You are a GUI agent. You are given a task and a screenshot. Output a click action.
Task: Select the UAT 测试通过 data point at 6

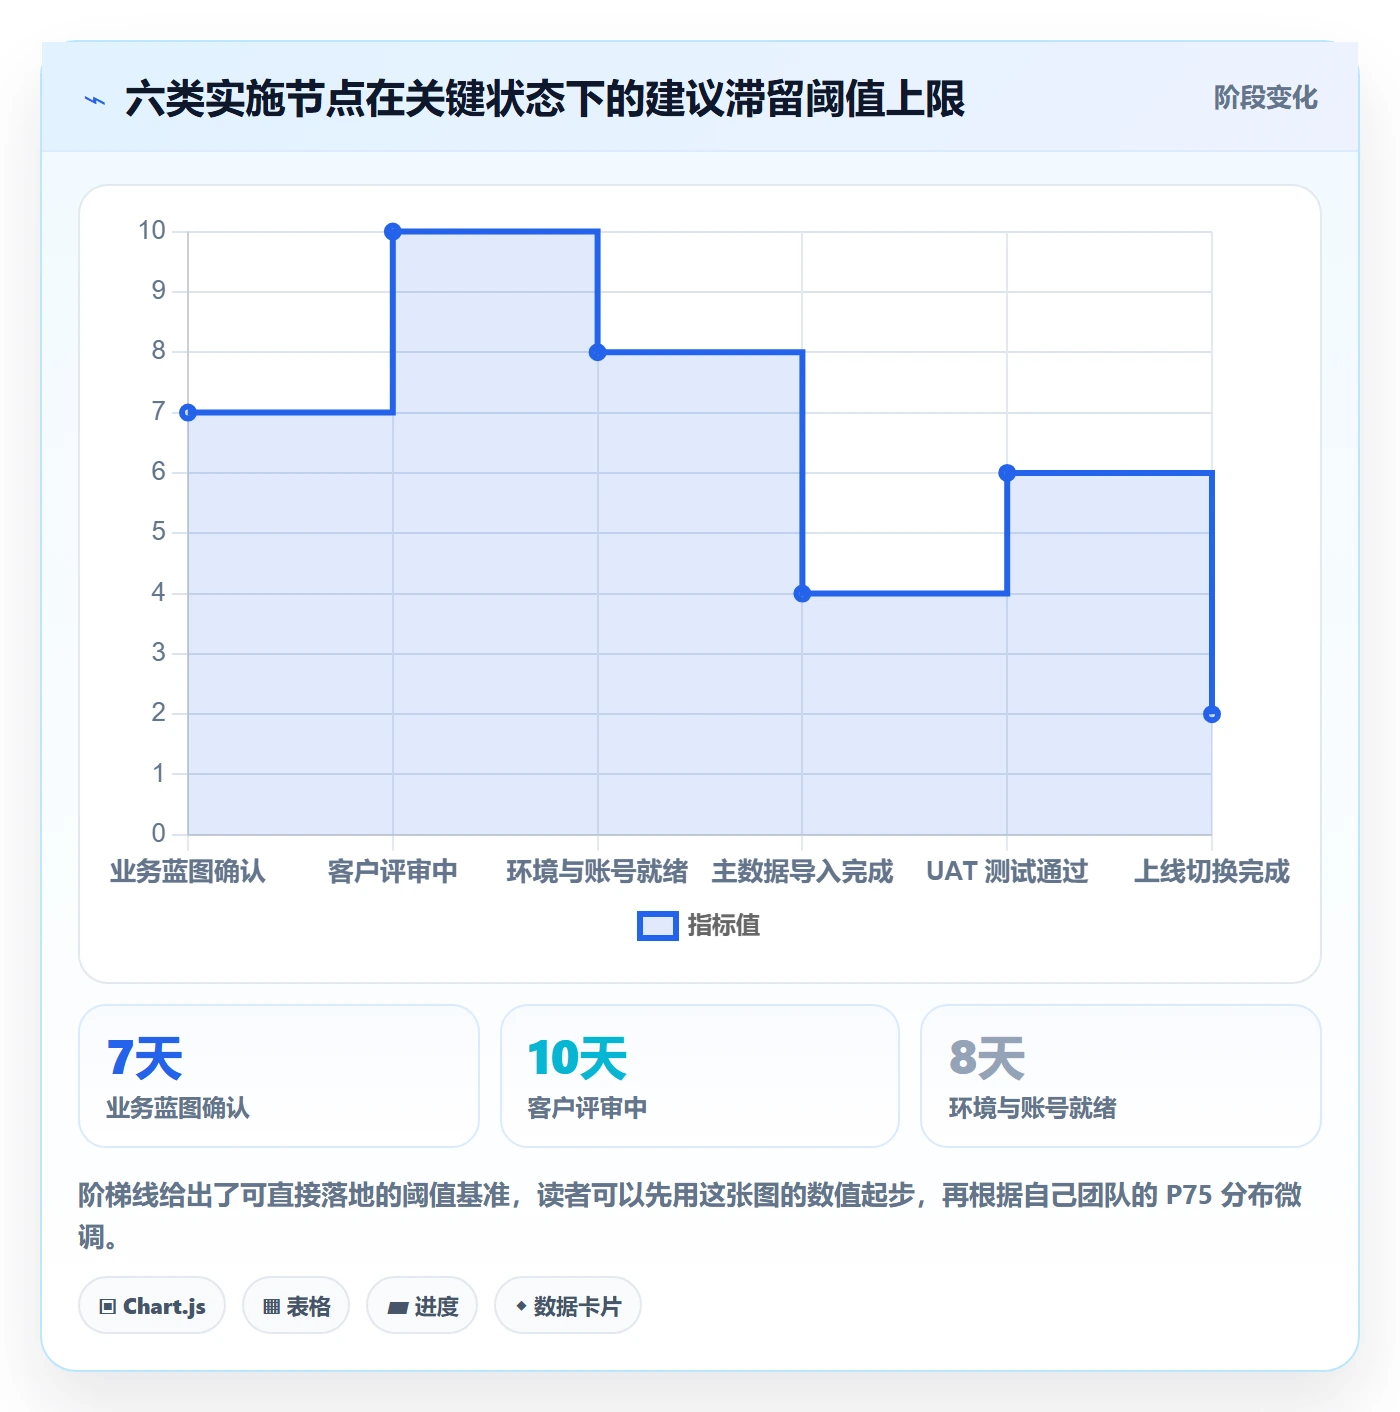(x=1007, y=473)
